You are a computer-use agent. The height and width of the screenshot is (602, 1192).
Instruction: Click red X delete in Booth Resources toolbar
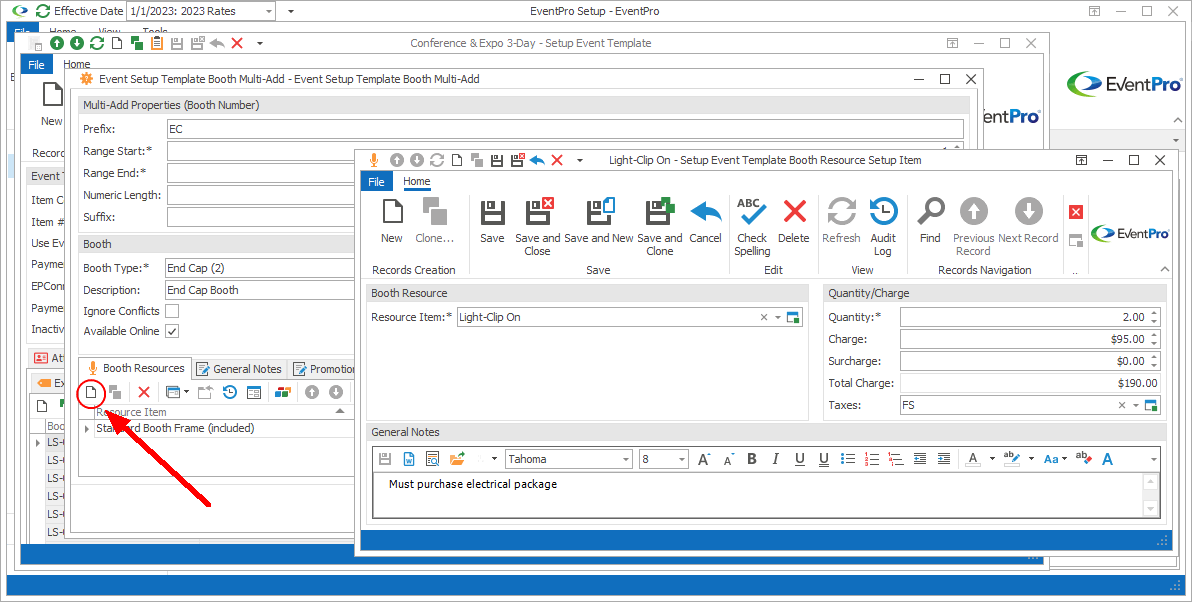(x=144, y=392)
